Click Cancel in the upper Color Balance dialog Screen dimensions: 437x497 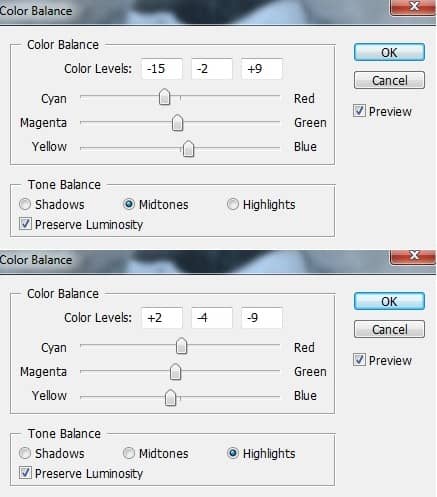click(389, 80)
